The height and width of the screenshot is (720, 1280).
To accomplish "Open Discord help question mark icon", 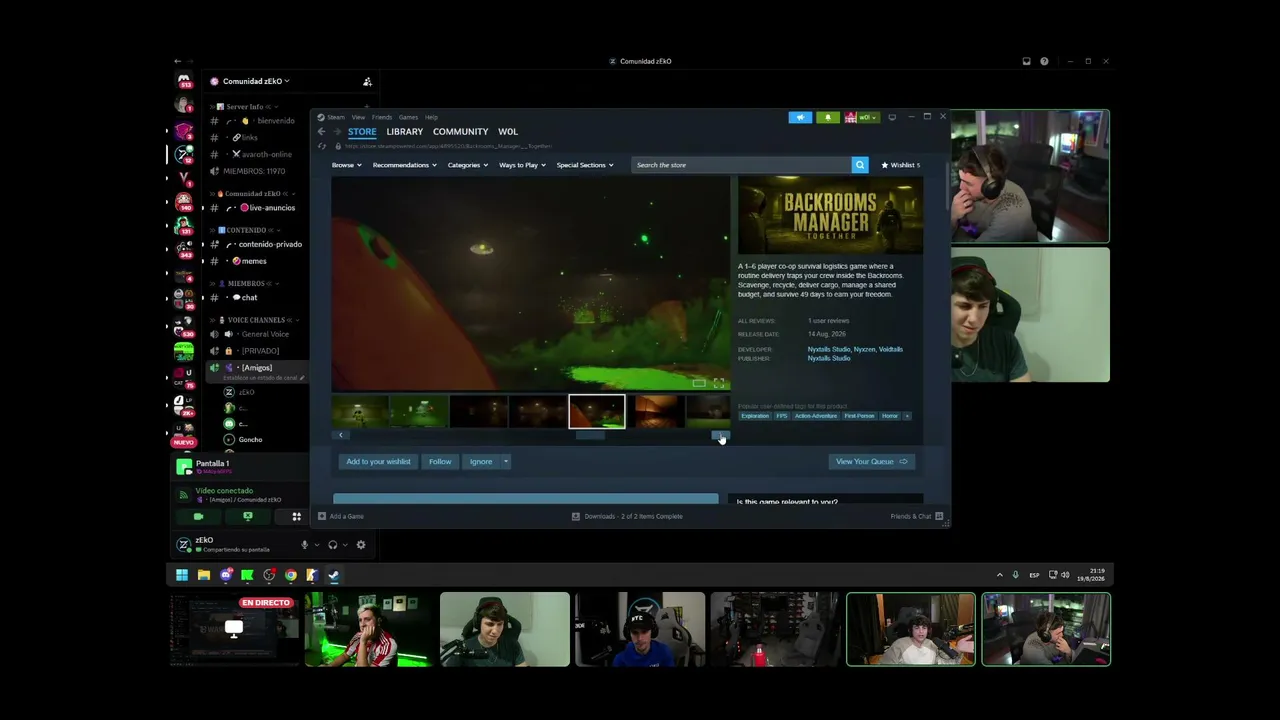I will pyautogui.click(x=1044, y=61).
